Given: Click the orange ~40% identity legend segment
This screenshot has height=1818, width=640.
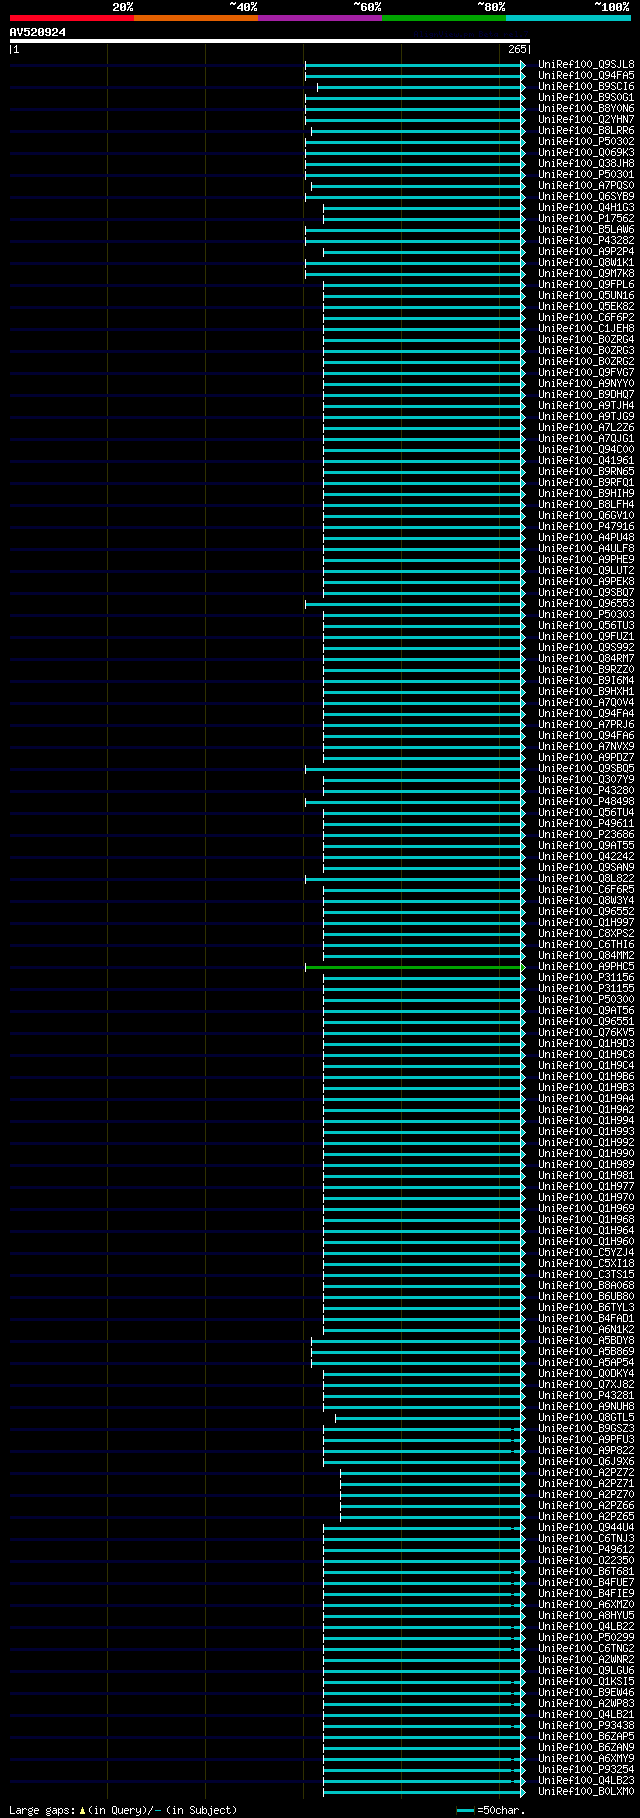Looking at the screenshot, I should [196, 18].
